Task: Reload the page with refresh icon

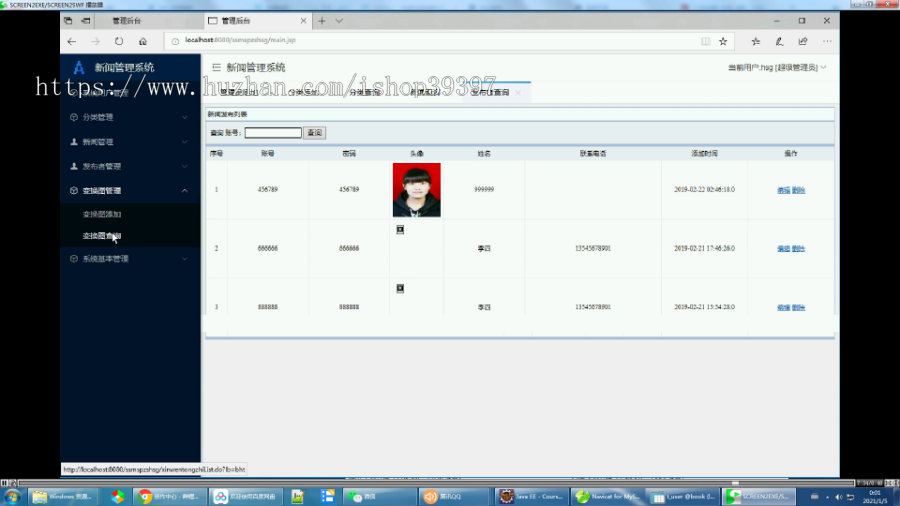Action: pyautogui.click(x=119, y=41)
